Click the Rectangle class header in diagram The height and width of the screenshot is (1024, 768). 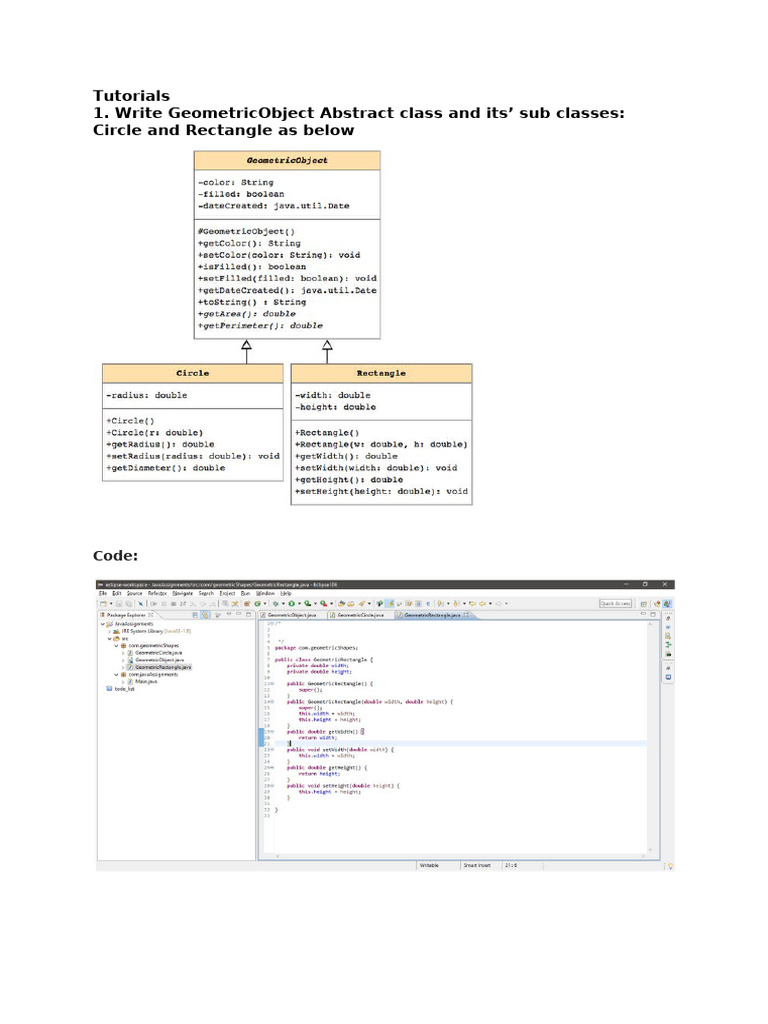pyautogui.click(x=381, y=374)
